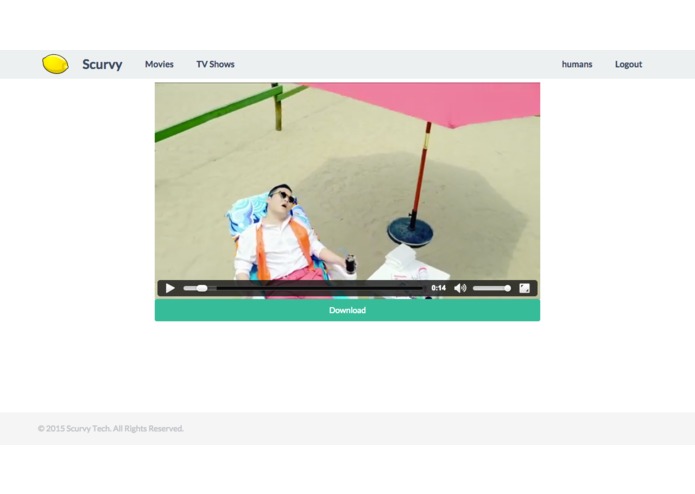Click the © 2015 Scurvy Tech footer text
Image resolution: width=695 pixels, height=494 pixels.
(110, 428)
